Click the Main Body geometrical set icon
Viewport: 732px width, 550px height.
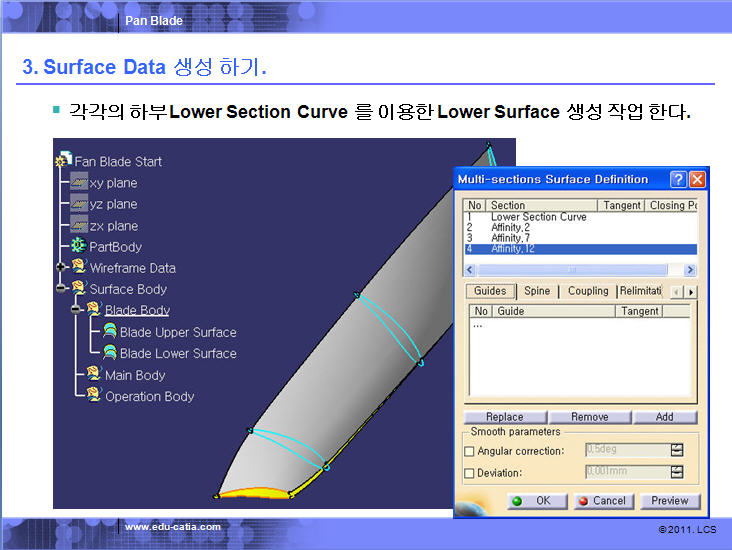(x=94, y=374)
